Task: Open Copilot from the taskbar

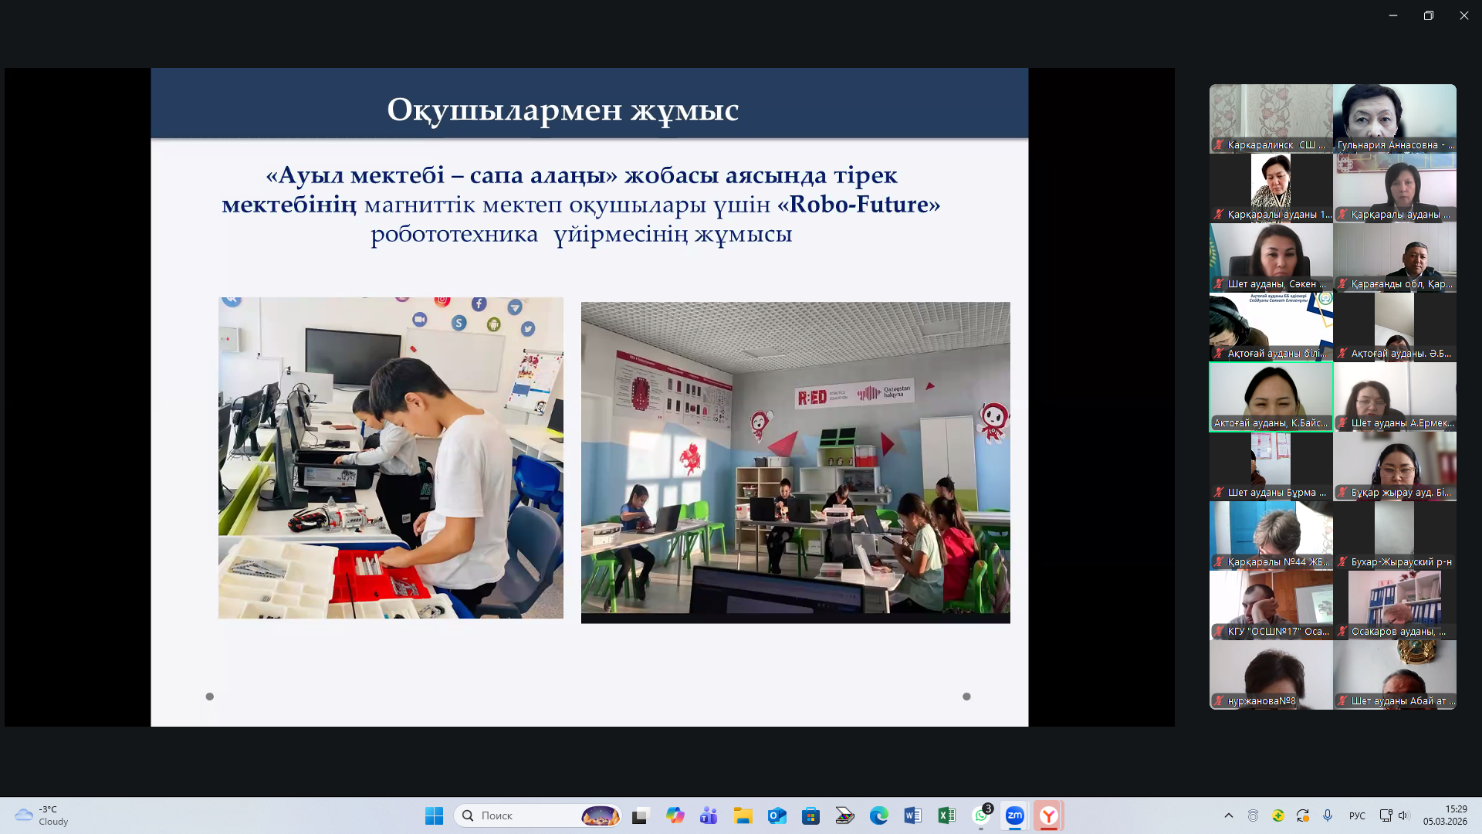Action: (675, 816)
